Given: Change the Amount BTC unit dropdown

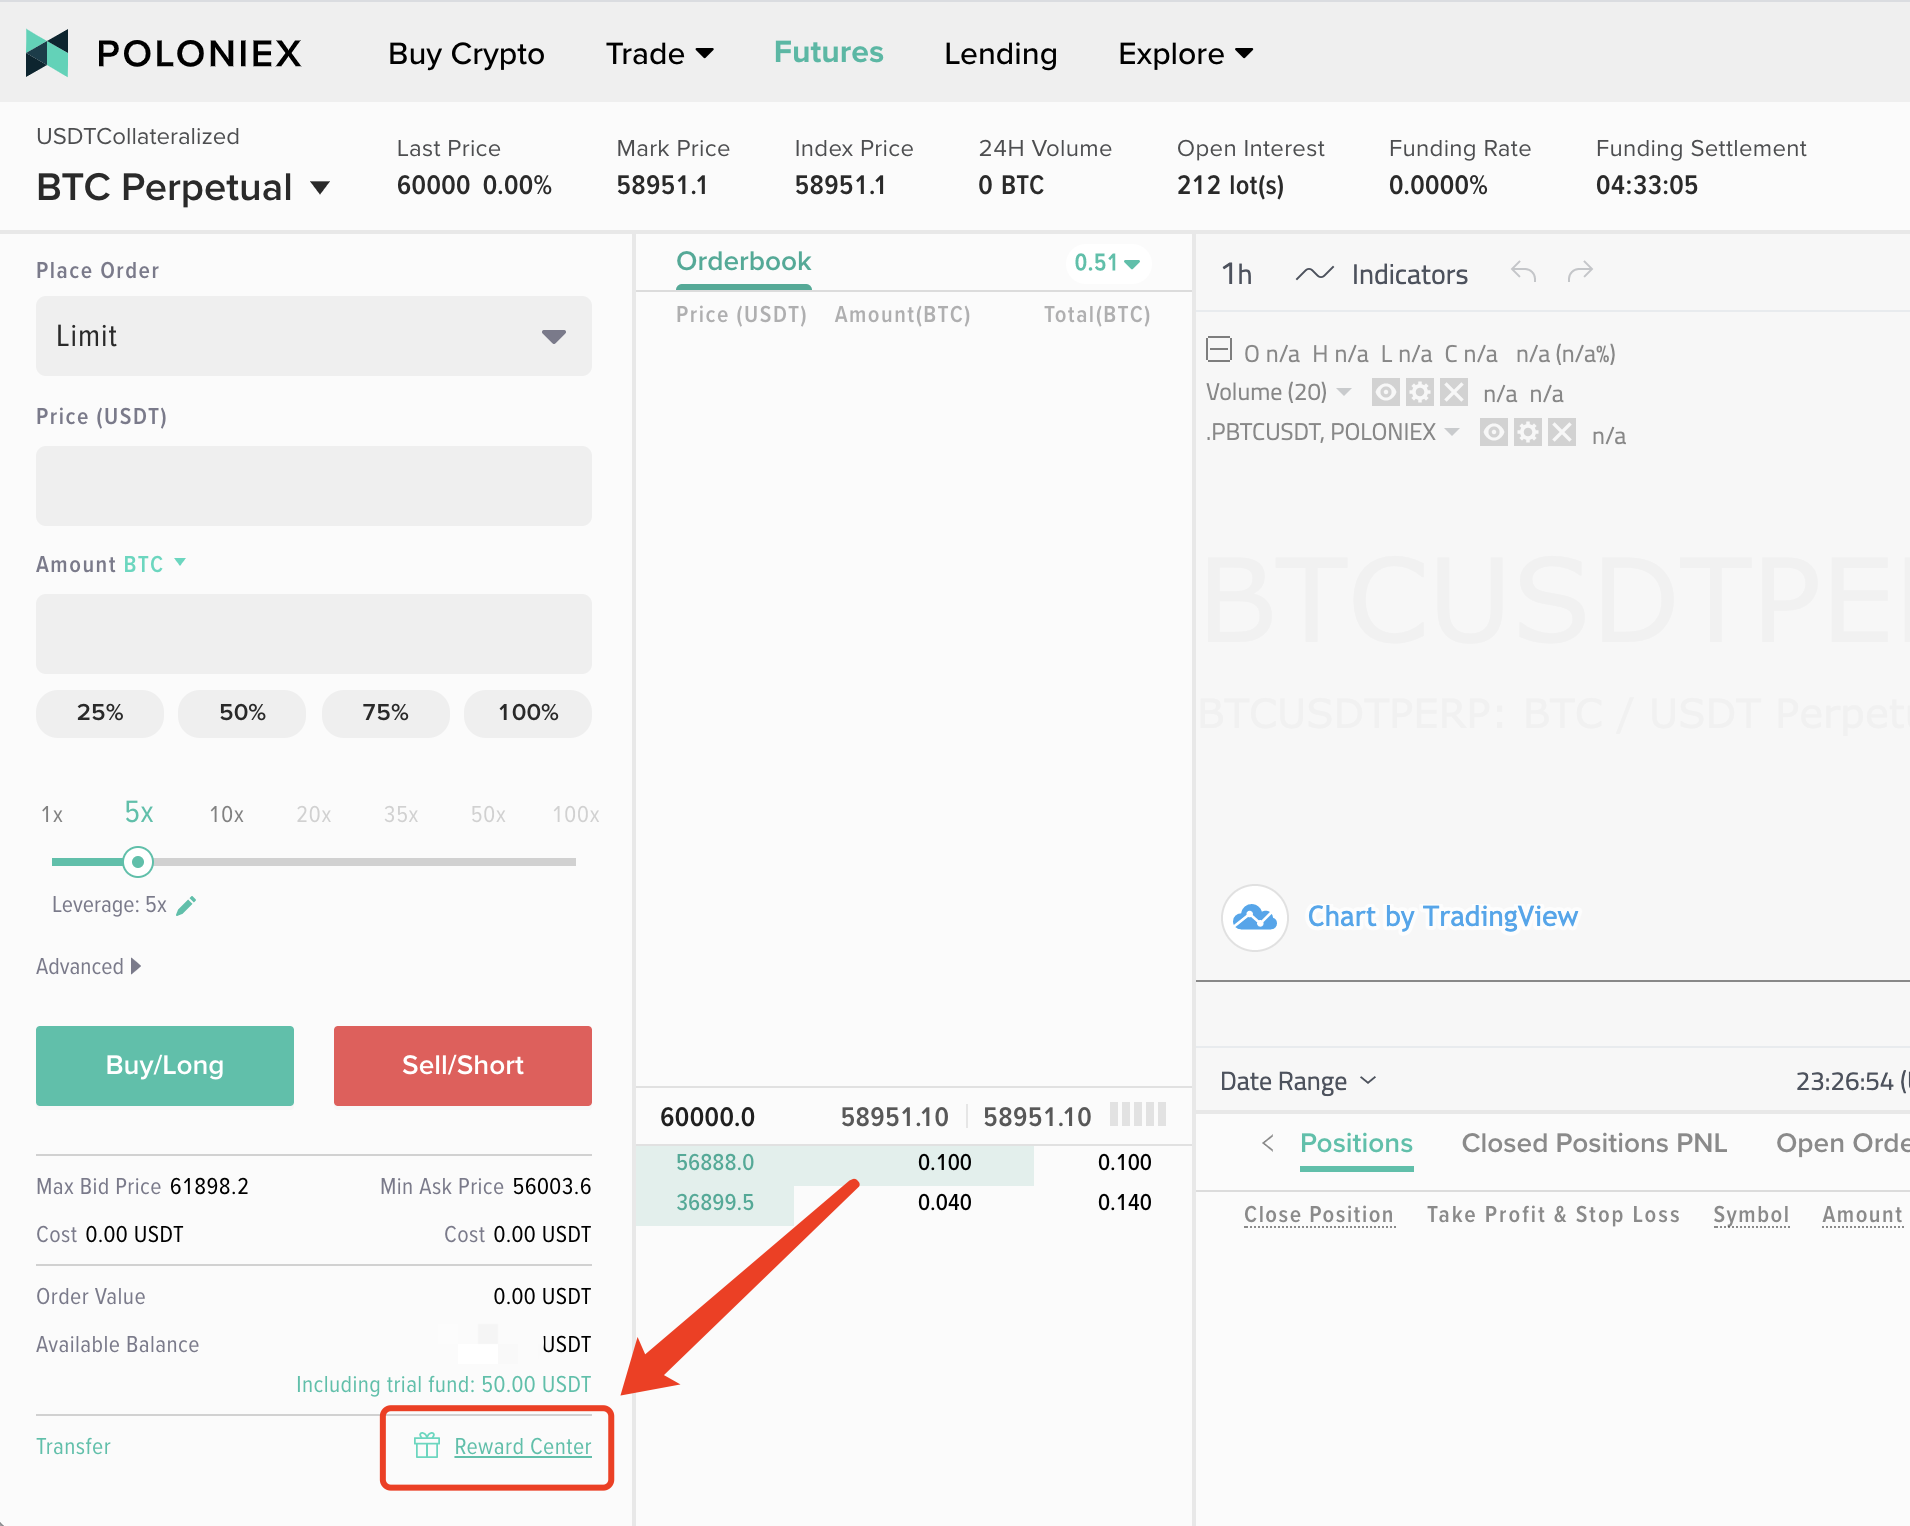Looking at the screenshot, I should 155,564.
